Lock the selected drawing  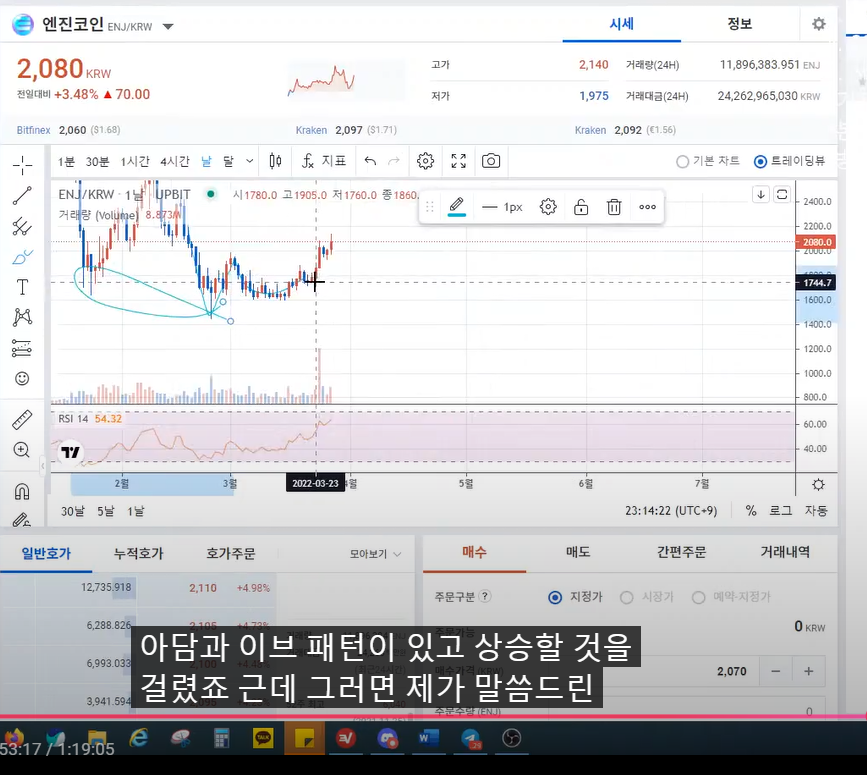coord(581,207)
